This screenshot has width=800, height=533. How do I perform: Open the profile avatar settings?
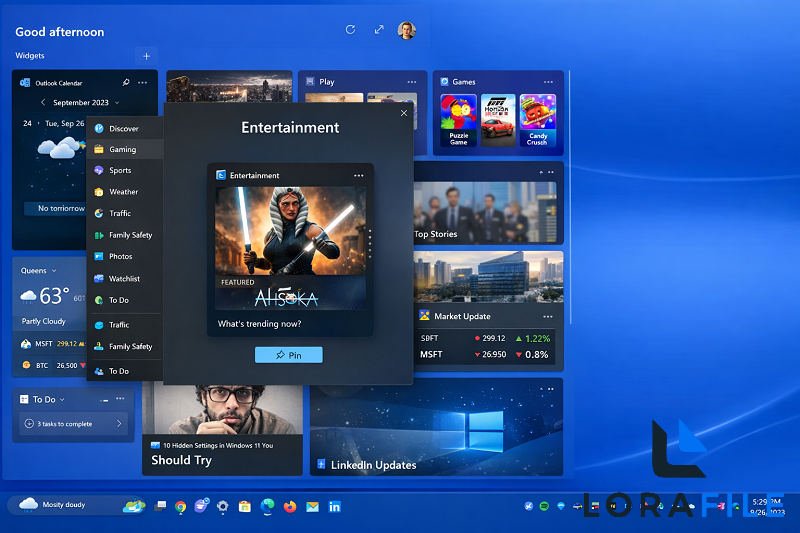point(407,31)
